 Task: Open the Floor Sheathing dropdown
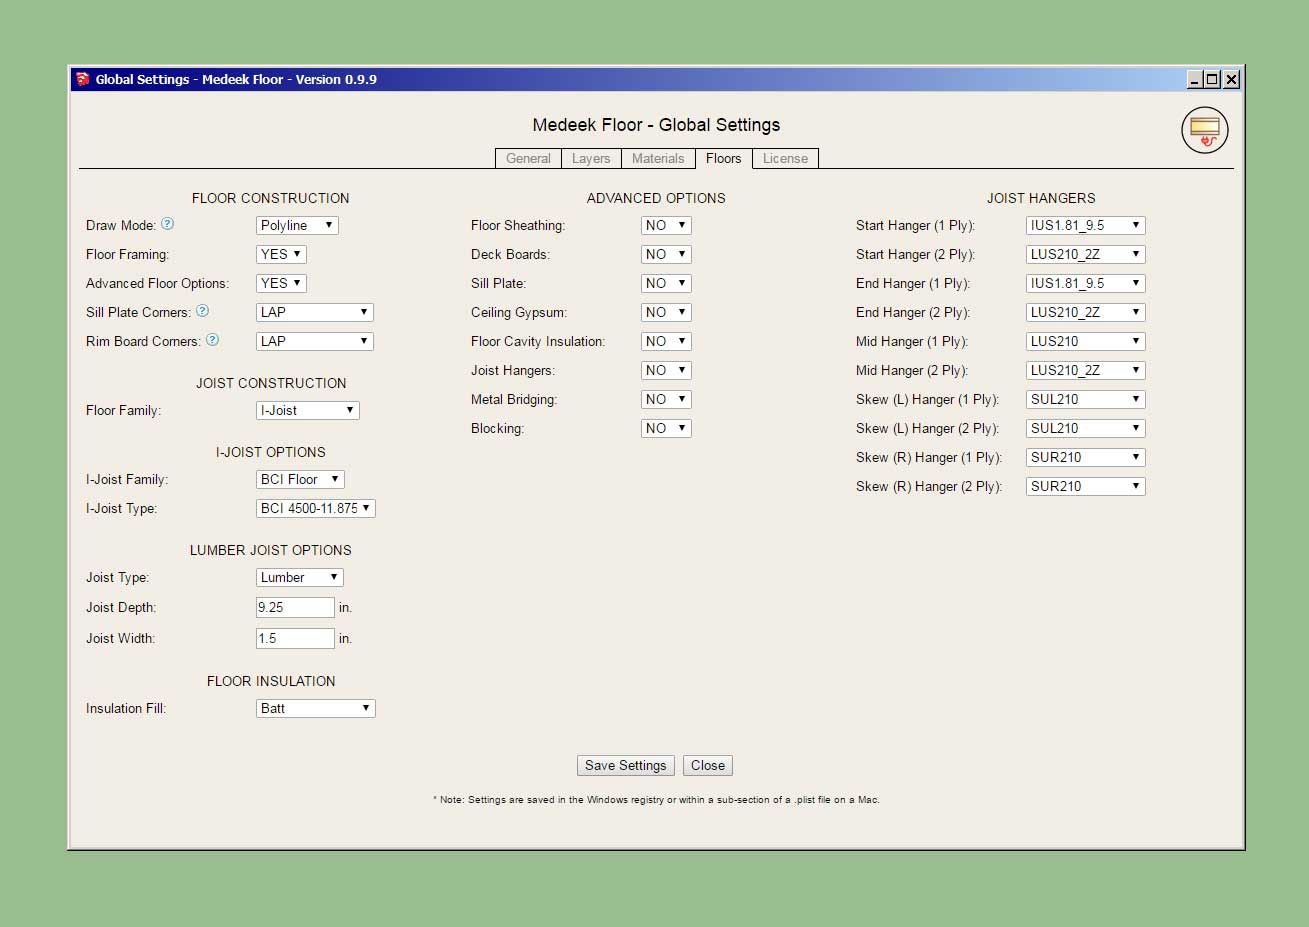click(666, 225)
